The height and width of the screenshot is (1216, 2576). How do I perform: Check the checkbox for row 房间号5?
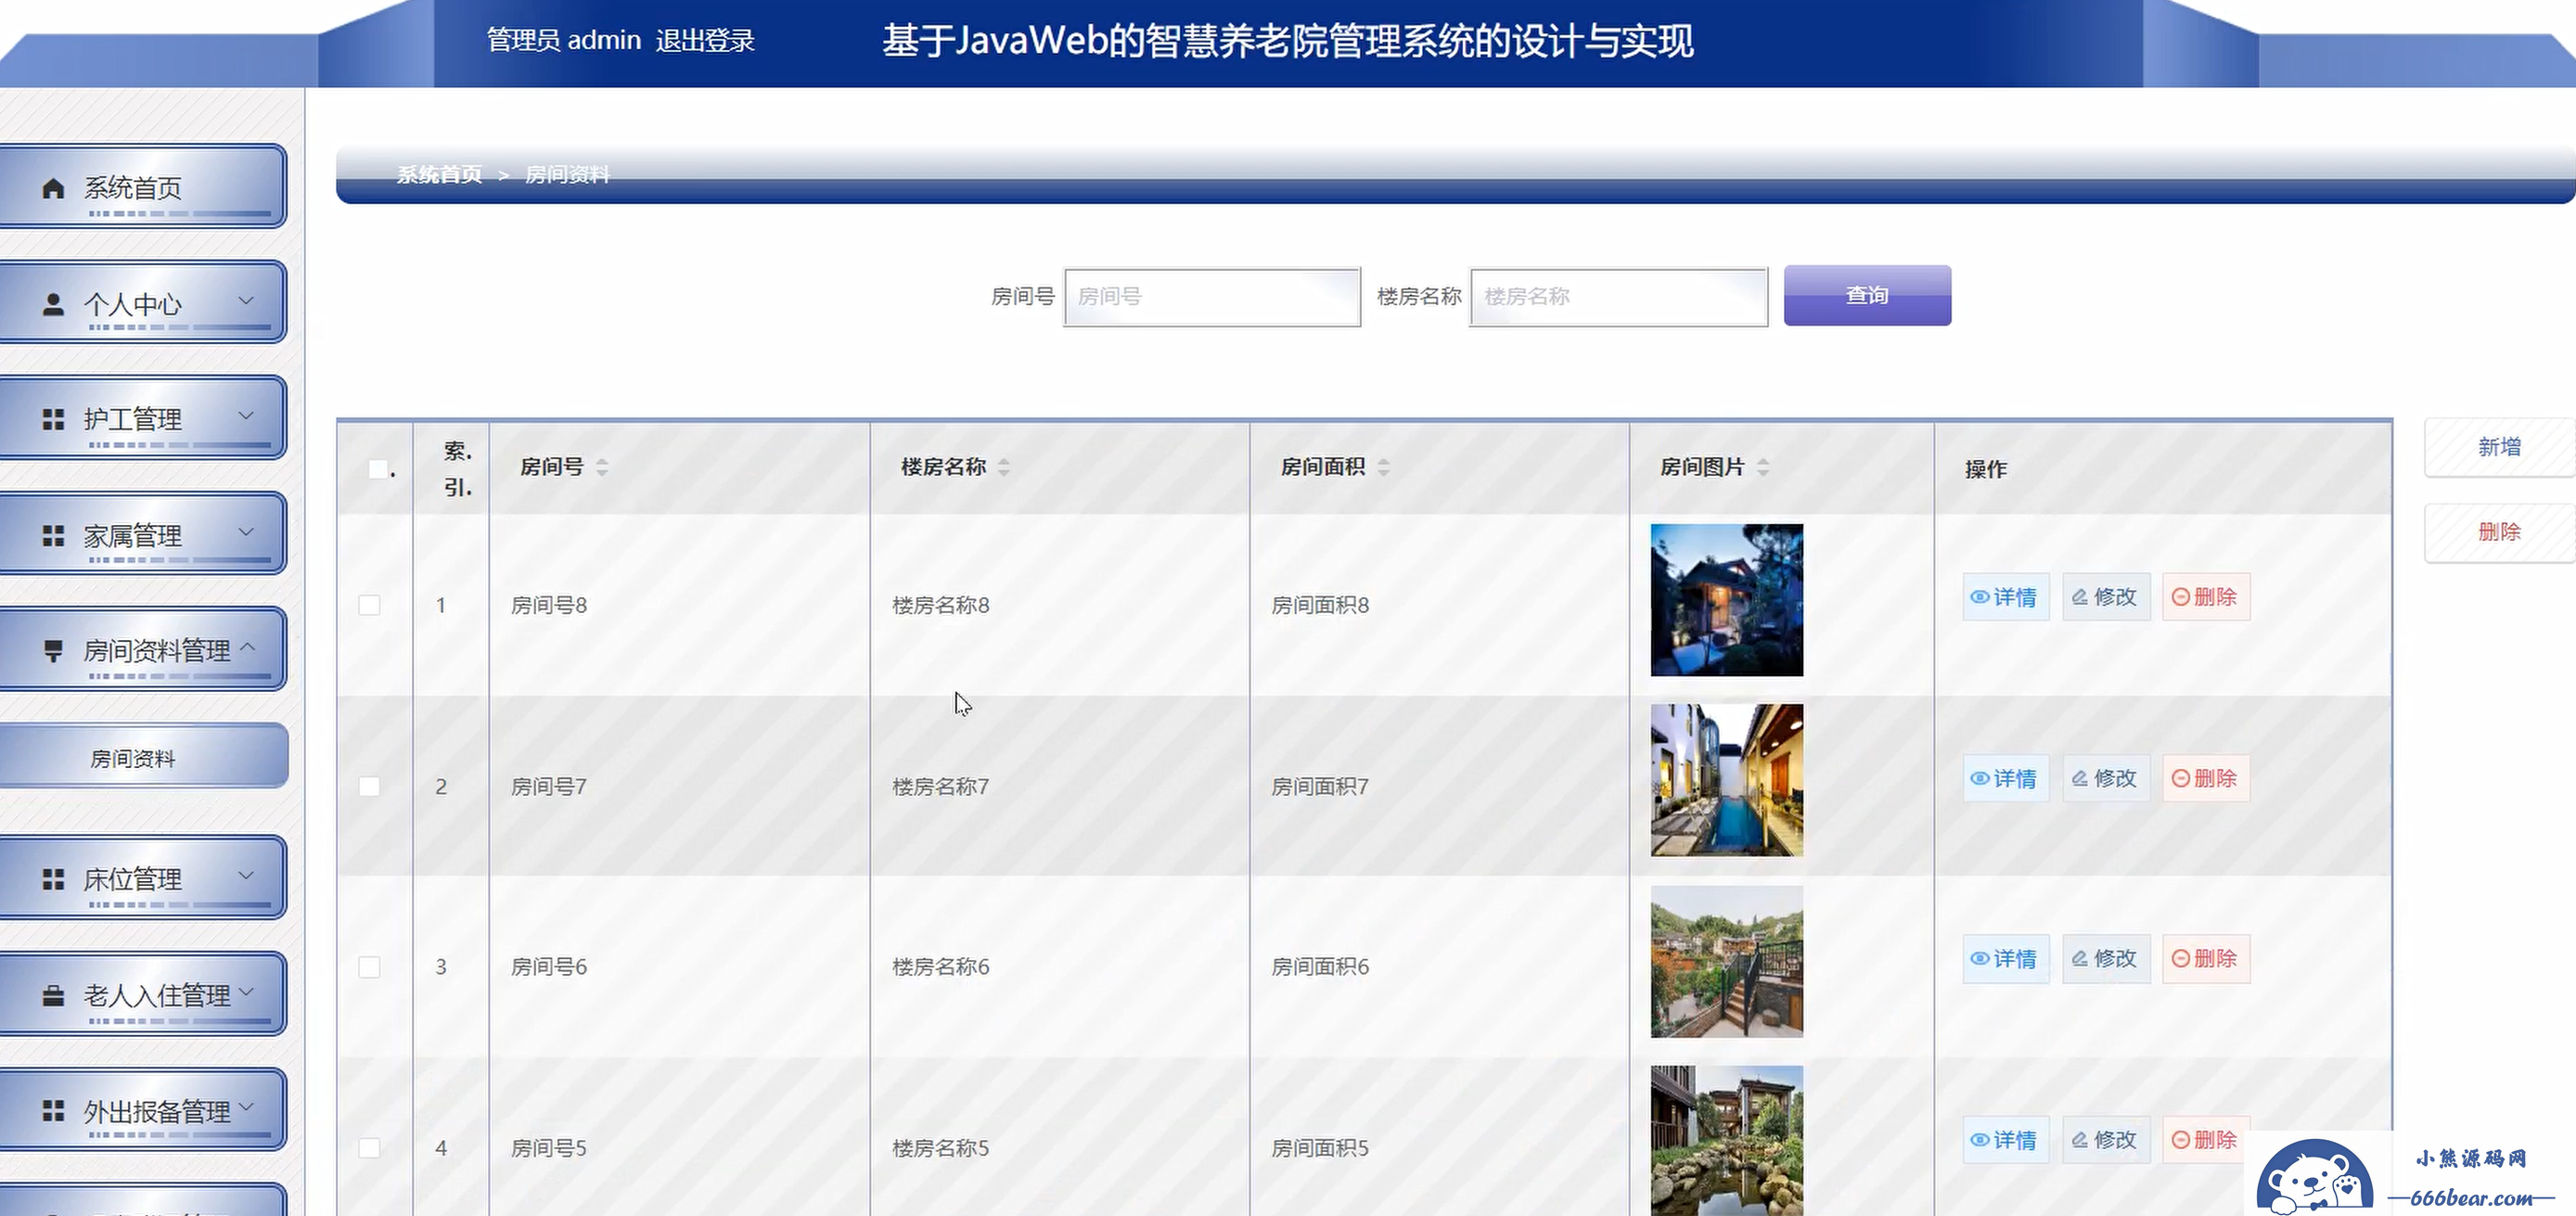pyautogui.click(x=369, y=1148)
